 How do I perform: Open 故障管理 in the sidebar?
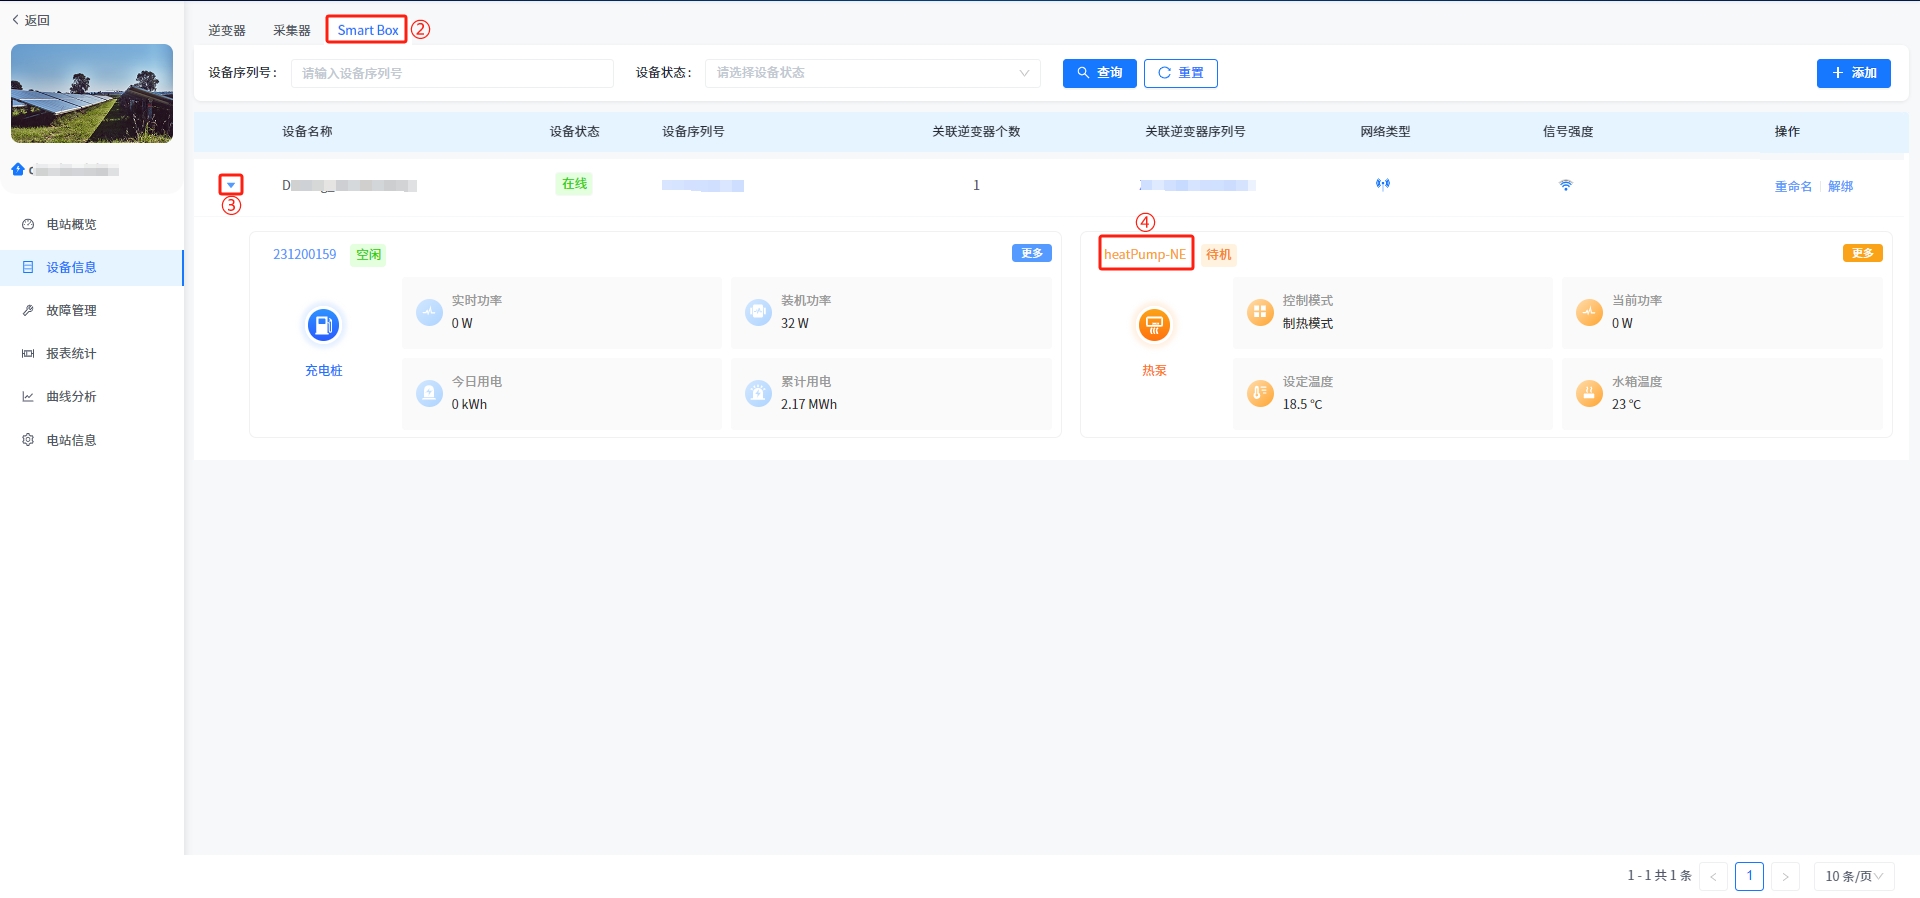click(x=71, y=310)
